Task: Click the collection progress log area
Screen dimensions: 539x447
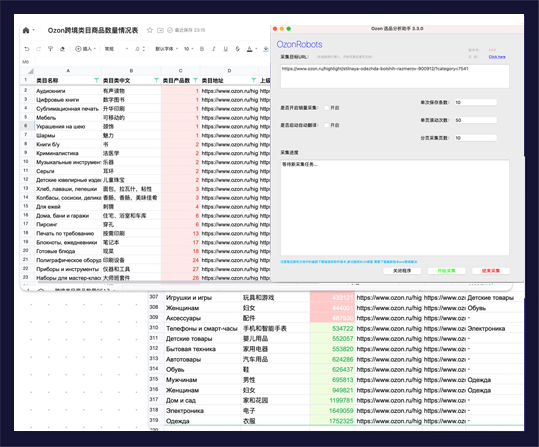Action: (x=395, y=208)
